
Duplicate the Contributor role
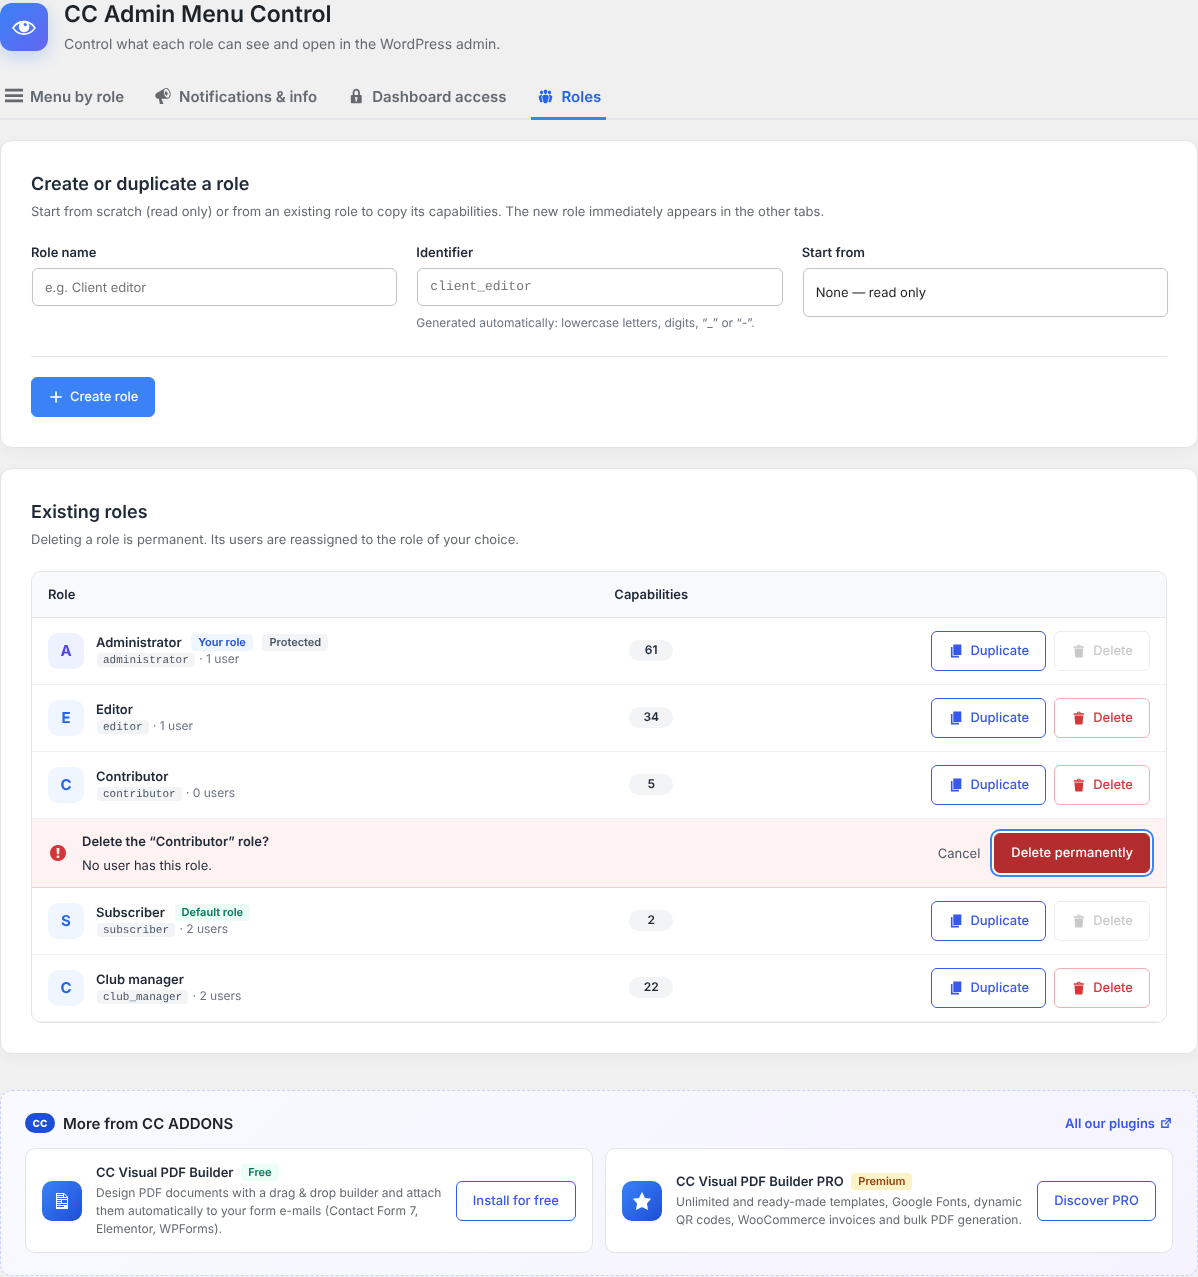988,785
